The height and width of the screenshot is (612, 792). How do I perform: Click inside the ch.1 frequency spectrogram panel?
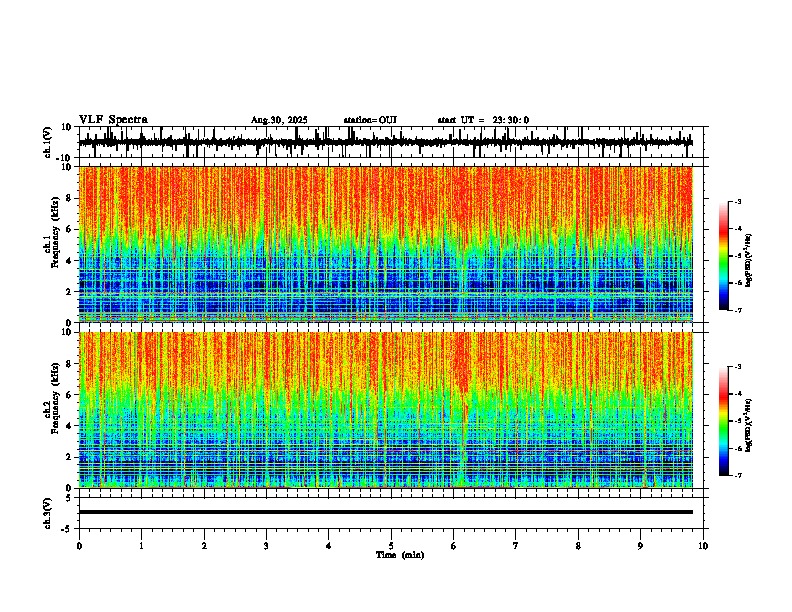coord(386,244)
